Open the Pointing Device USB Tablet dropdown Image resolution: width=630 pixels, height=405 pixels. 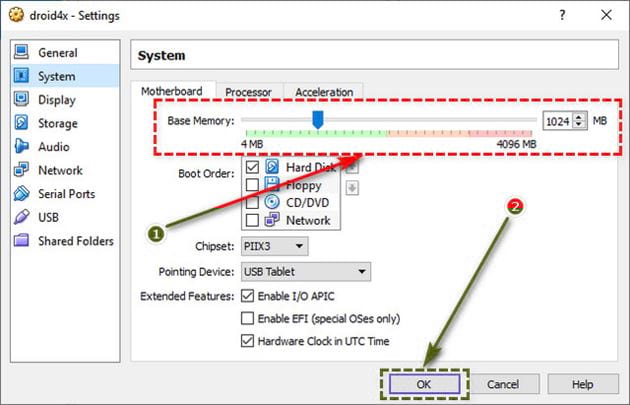(306, 272)
